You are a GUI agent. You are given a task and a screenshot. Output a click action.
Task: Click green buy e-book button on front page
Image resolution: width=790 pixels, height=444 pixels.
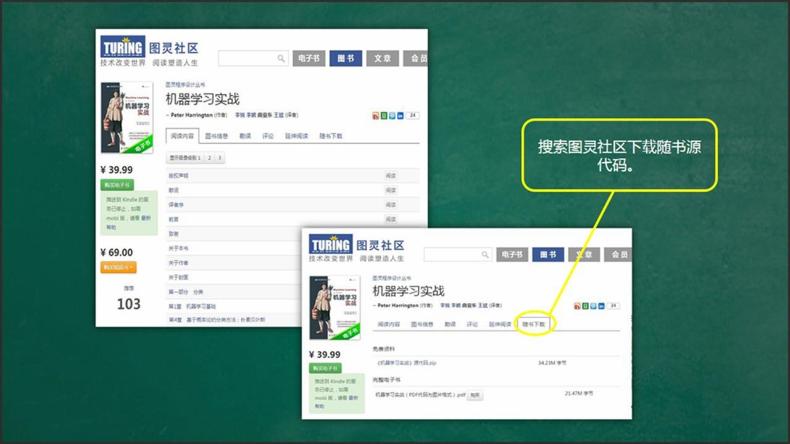coord(325,368)
